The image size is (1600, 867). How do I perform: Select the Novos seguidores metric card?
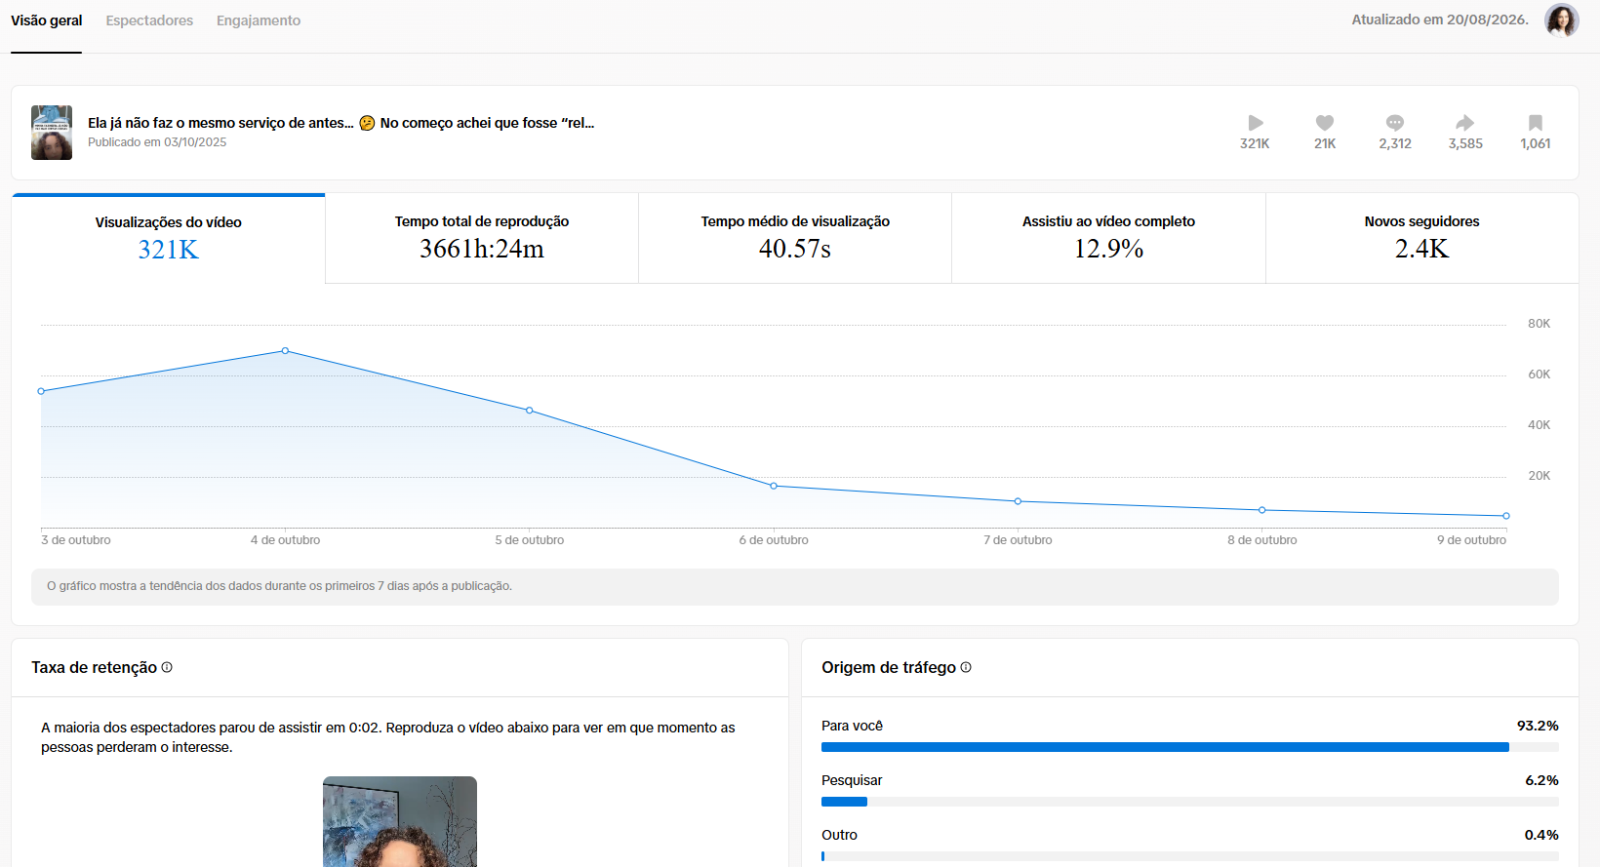click(x=1422, y=238)
